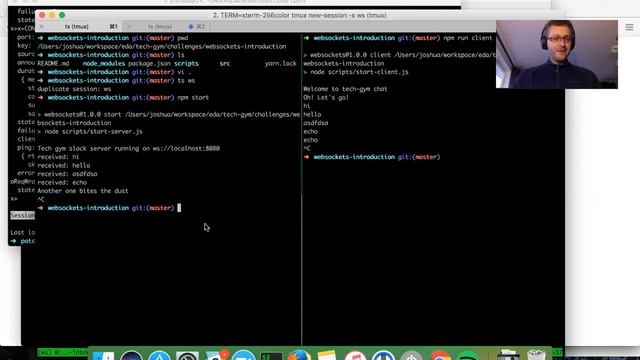Click the 'npm start' command
The width and height of the screenshot is (640, 360).
pos(193,98)
